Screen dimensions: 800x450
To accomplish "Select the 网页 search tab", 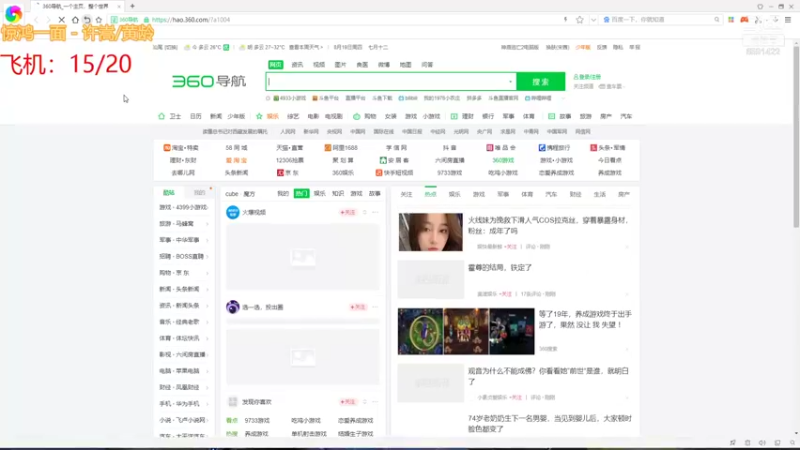I will pyautogui.click(x=276, y=65).
